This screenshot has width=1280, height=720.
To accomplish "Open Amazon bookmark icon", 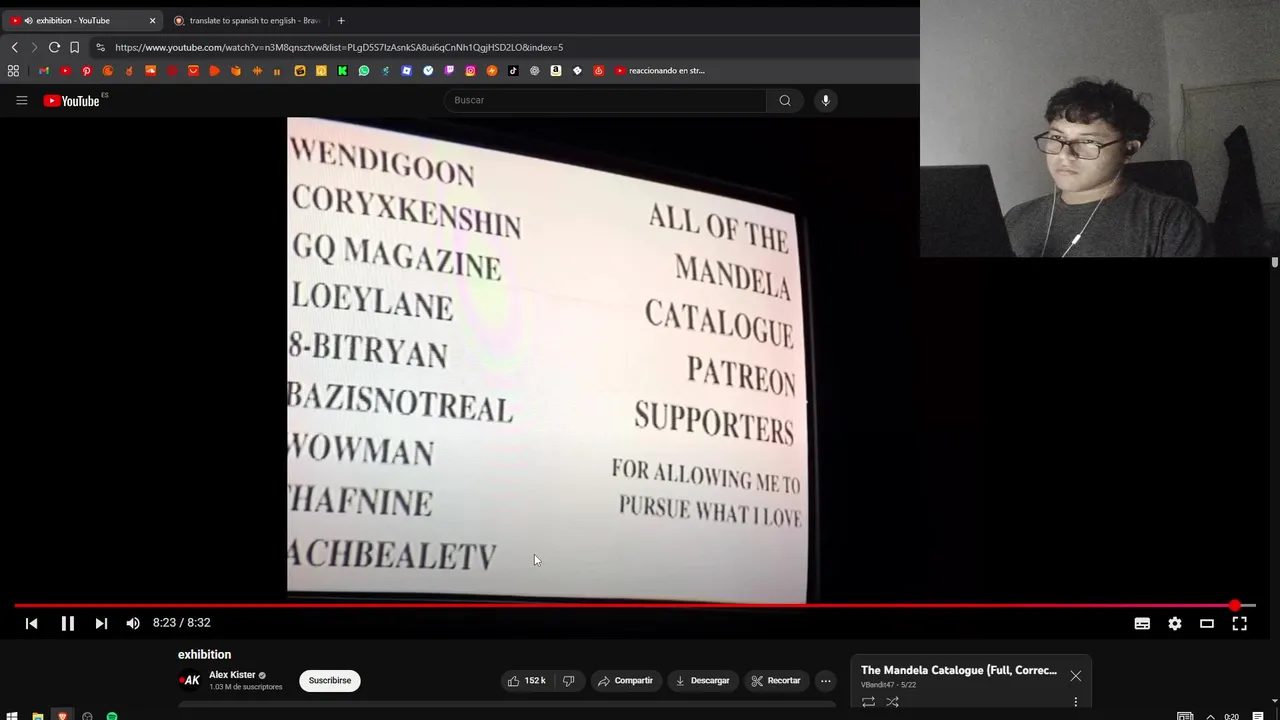I will (x=555, y=71).
